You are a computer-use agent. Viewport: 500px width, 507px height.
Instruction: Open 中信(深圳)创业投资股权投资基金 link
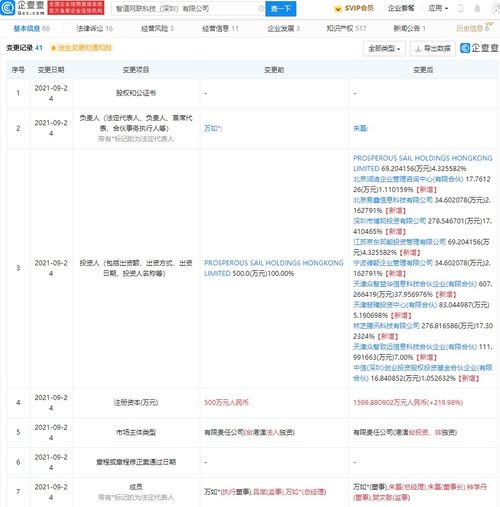[422, 373]
